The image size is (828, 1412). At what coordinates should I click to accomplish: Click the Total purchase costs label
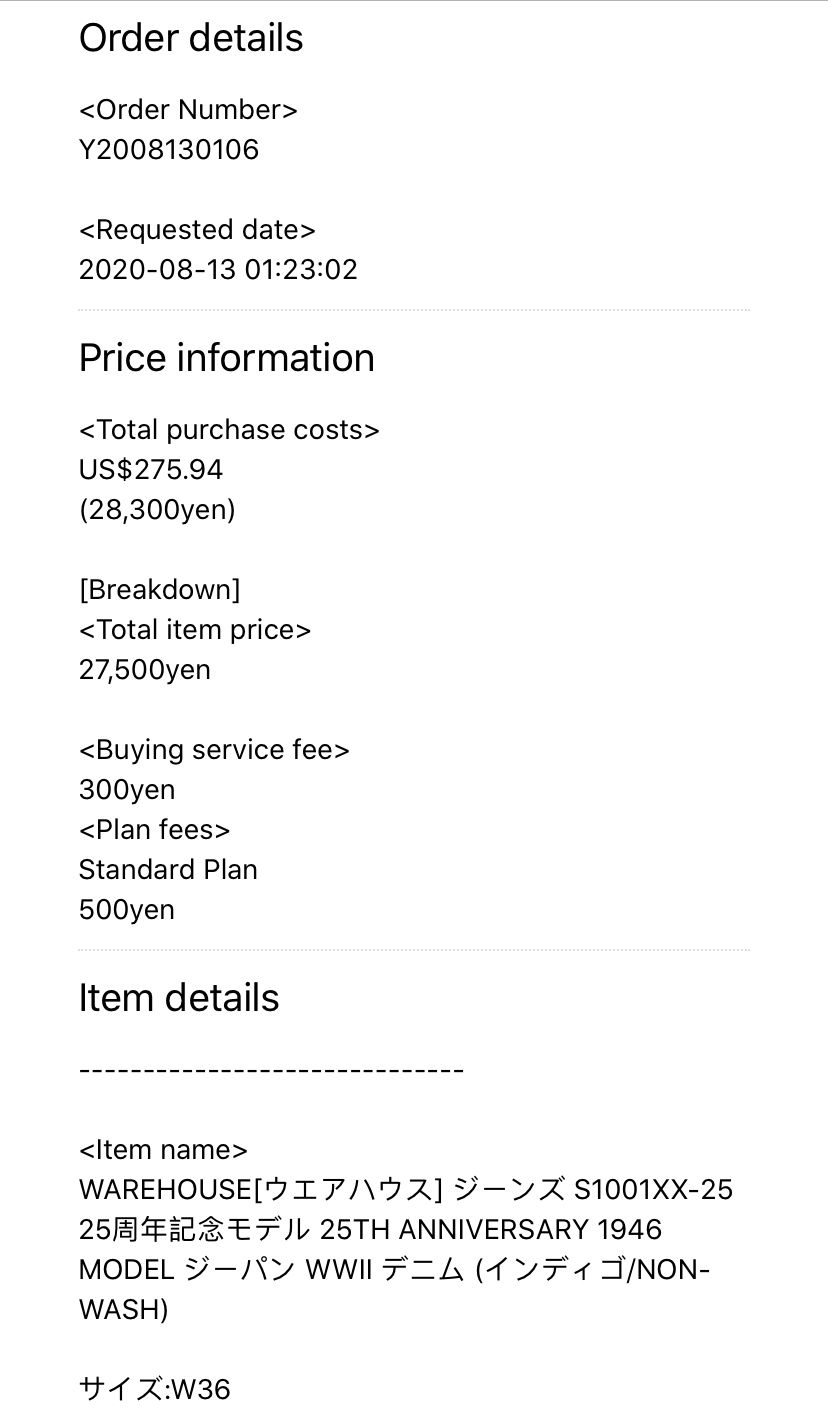coord(229,430)
